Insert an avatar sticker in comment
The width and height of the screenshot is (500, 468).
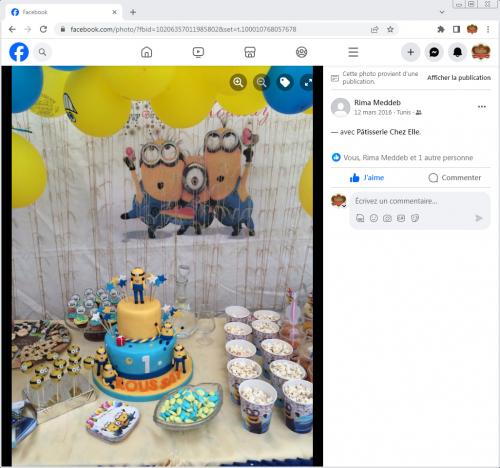360,218
